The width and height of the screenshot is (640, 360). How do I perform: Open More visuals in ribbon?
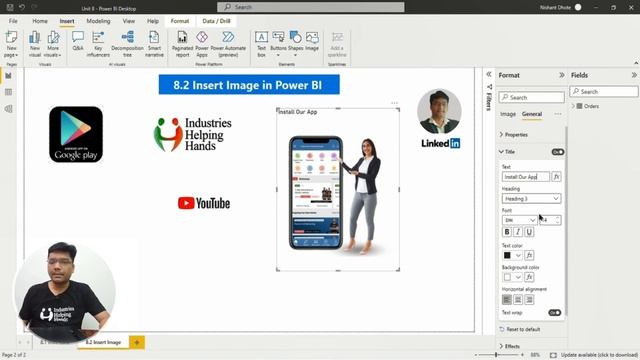pyautogui.click(x=53, y=44)
